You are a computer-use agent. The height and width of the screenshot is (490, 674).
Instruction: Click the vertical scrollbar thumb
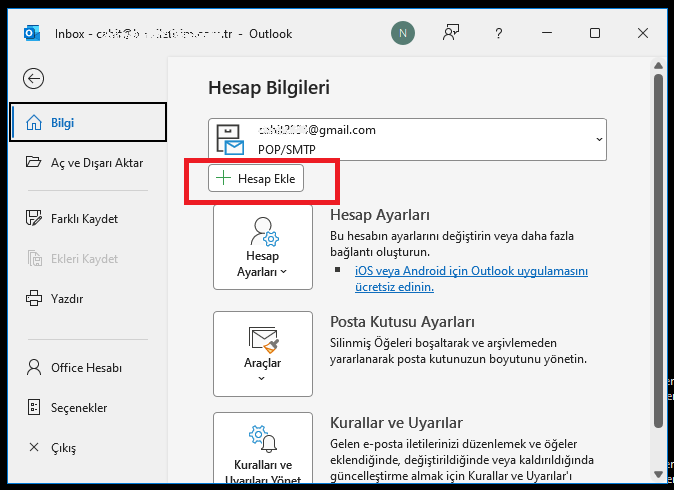pyautogui.click(x=659, y=251)
